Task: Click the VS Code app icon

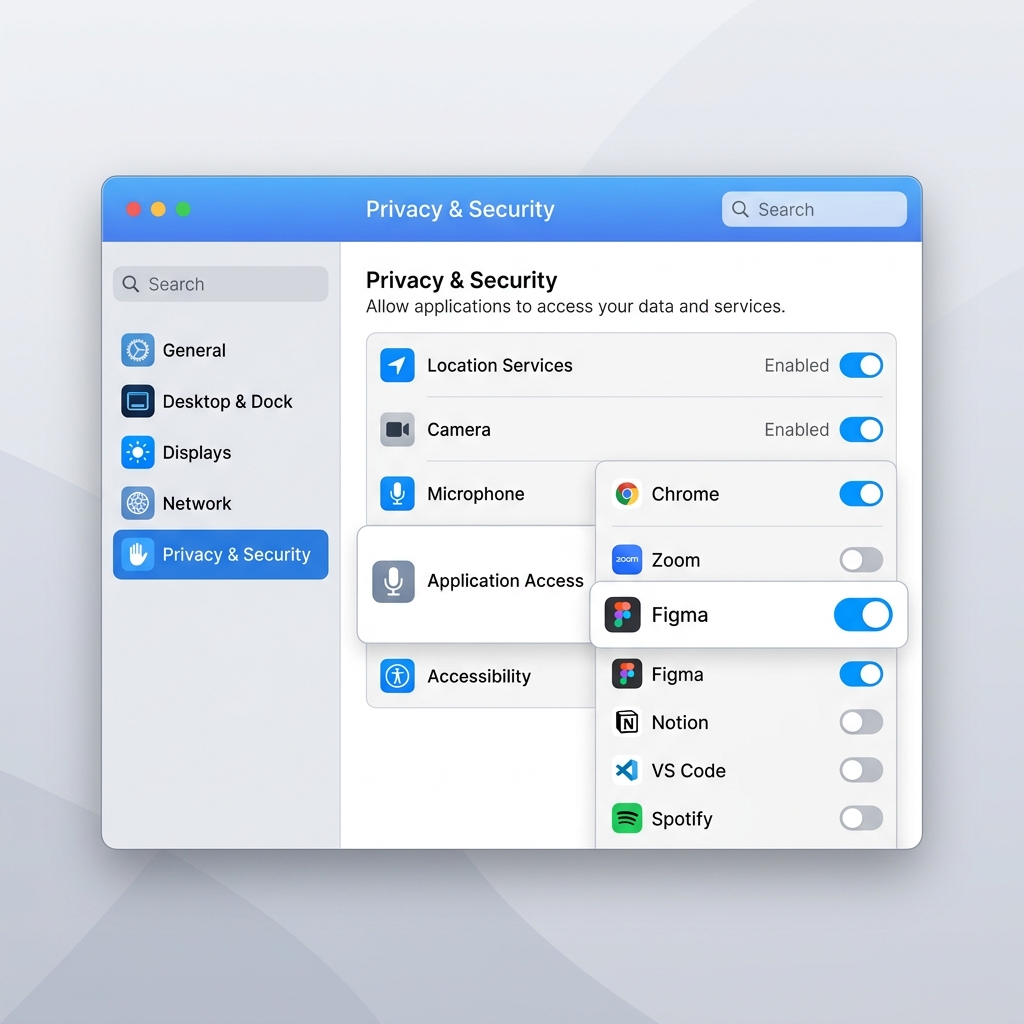Action: coord(627,770)
